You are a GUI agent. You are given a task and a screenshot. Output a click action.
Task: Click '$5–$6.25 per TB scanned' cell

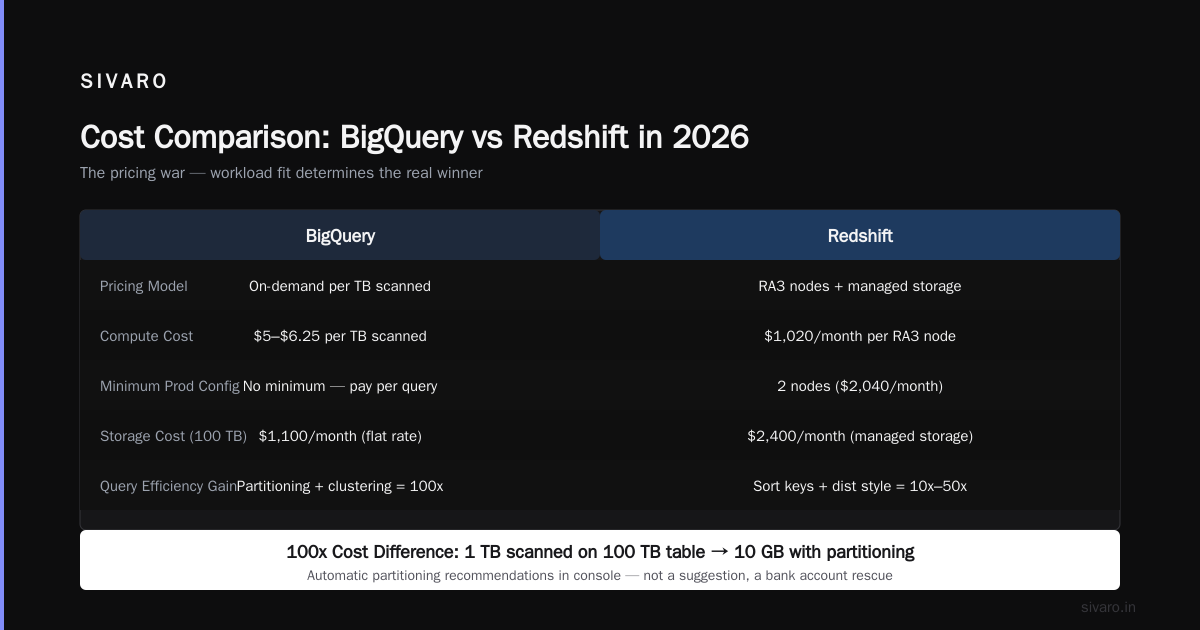340,336
